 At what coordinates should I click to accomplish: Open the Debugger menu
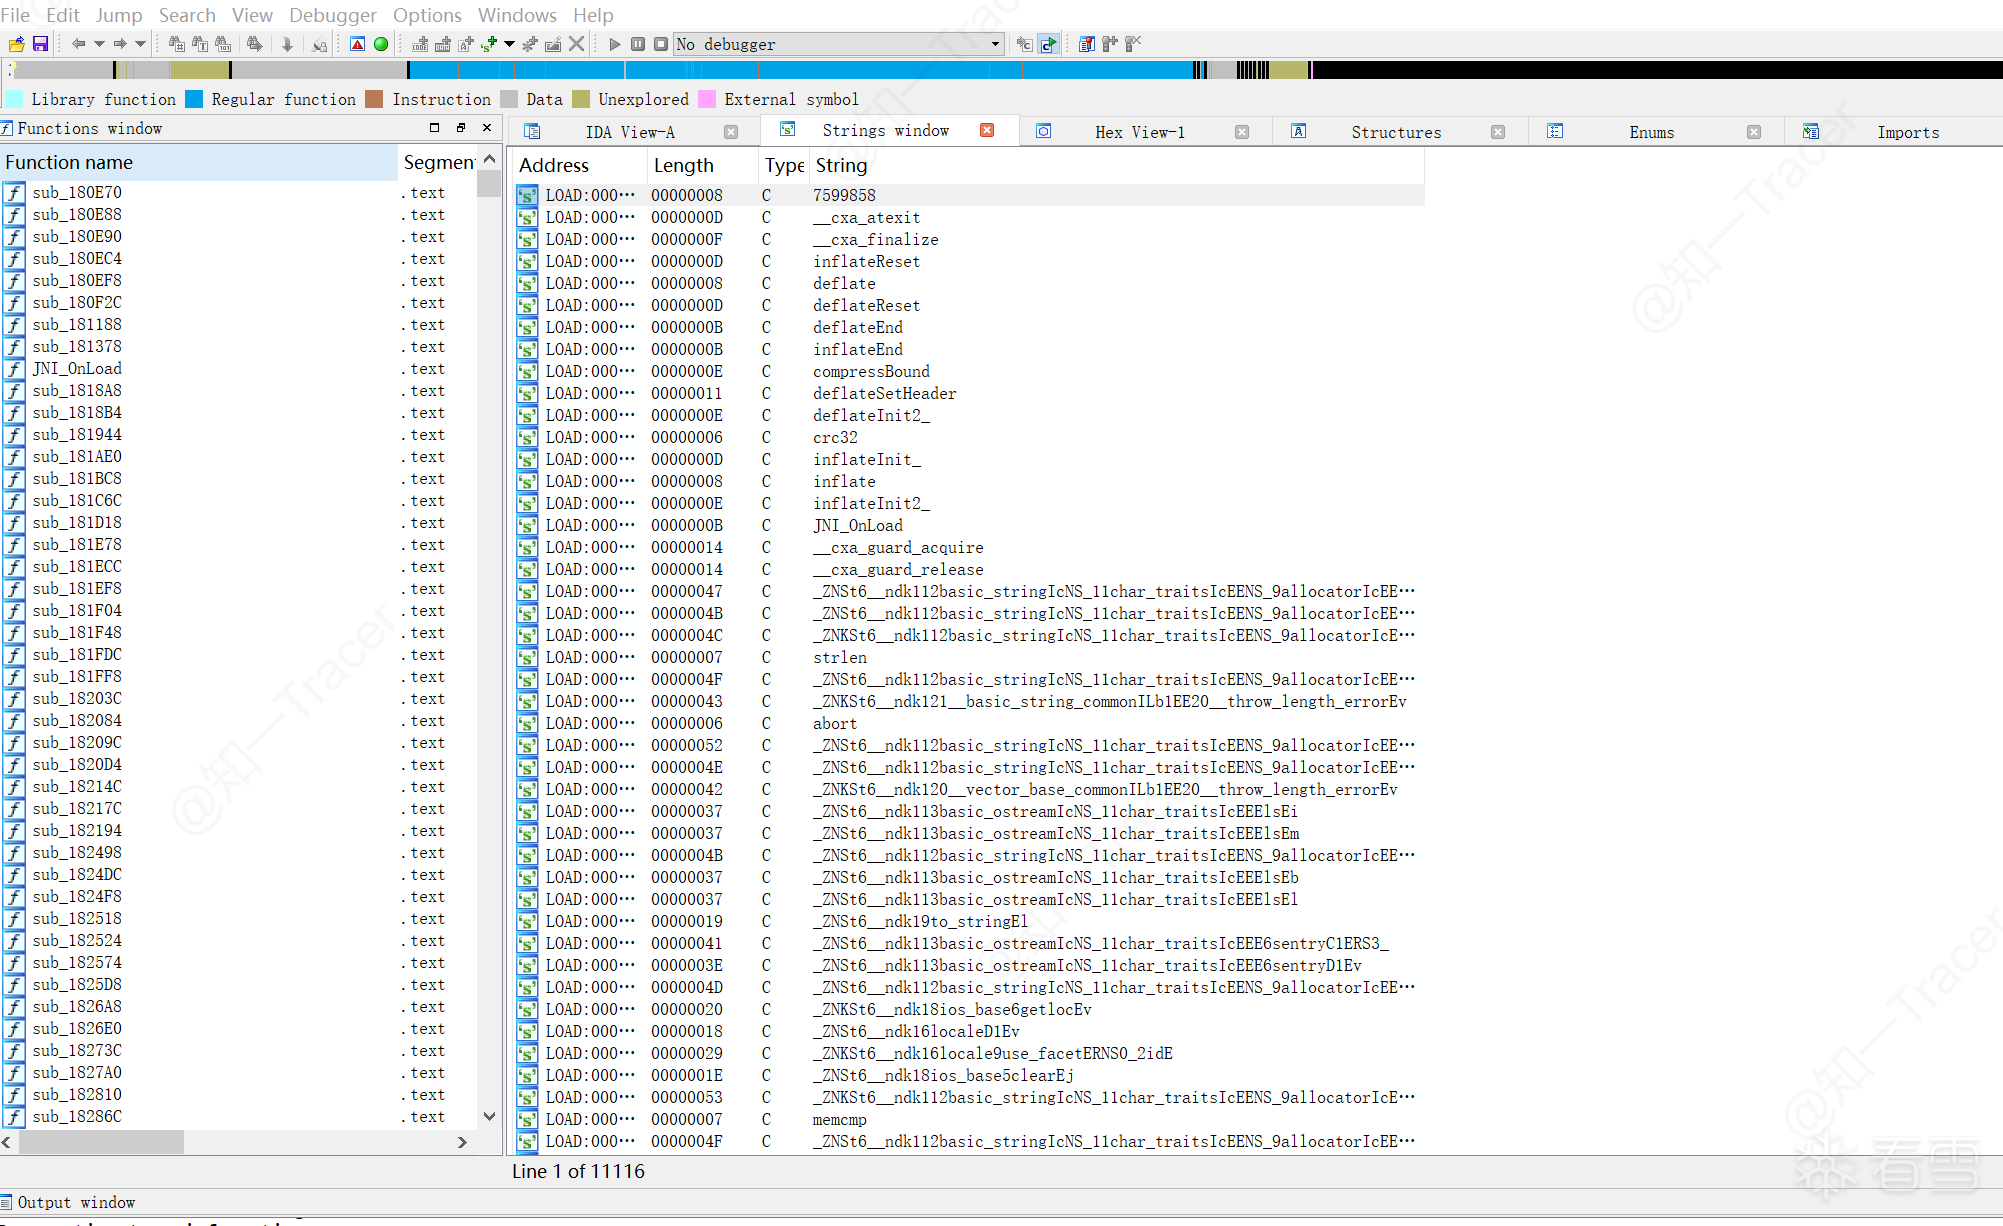[332, 15]
